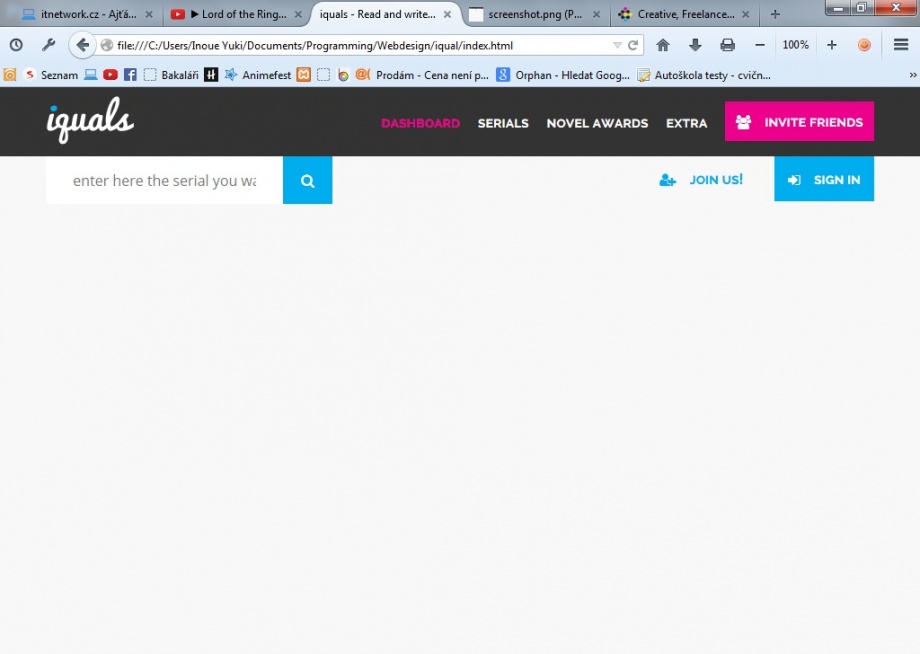Switch to the screenshot.png tab
The width and height of the screenshot is (920, 654).
point(535,14)
